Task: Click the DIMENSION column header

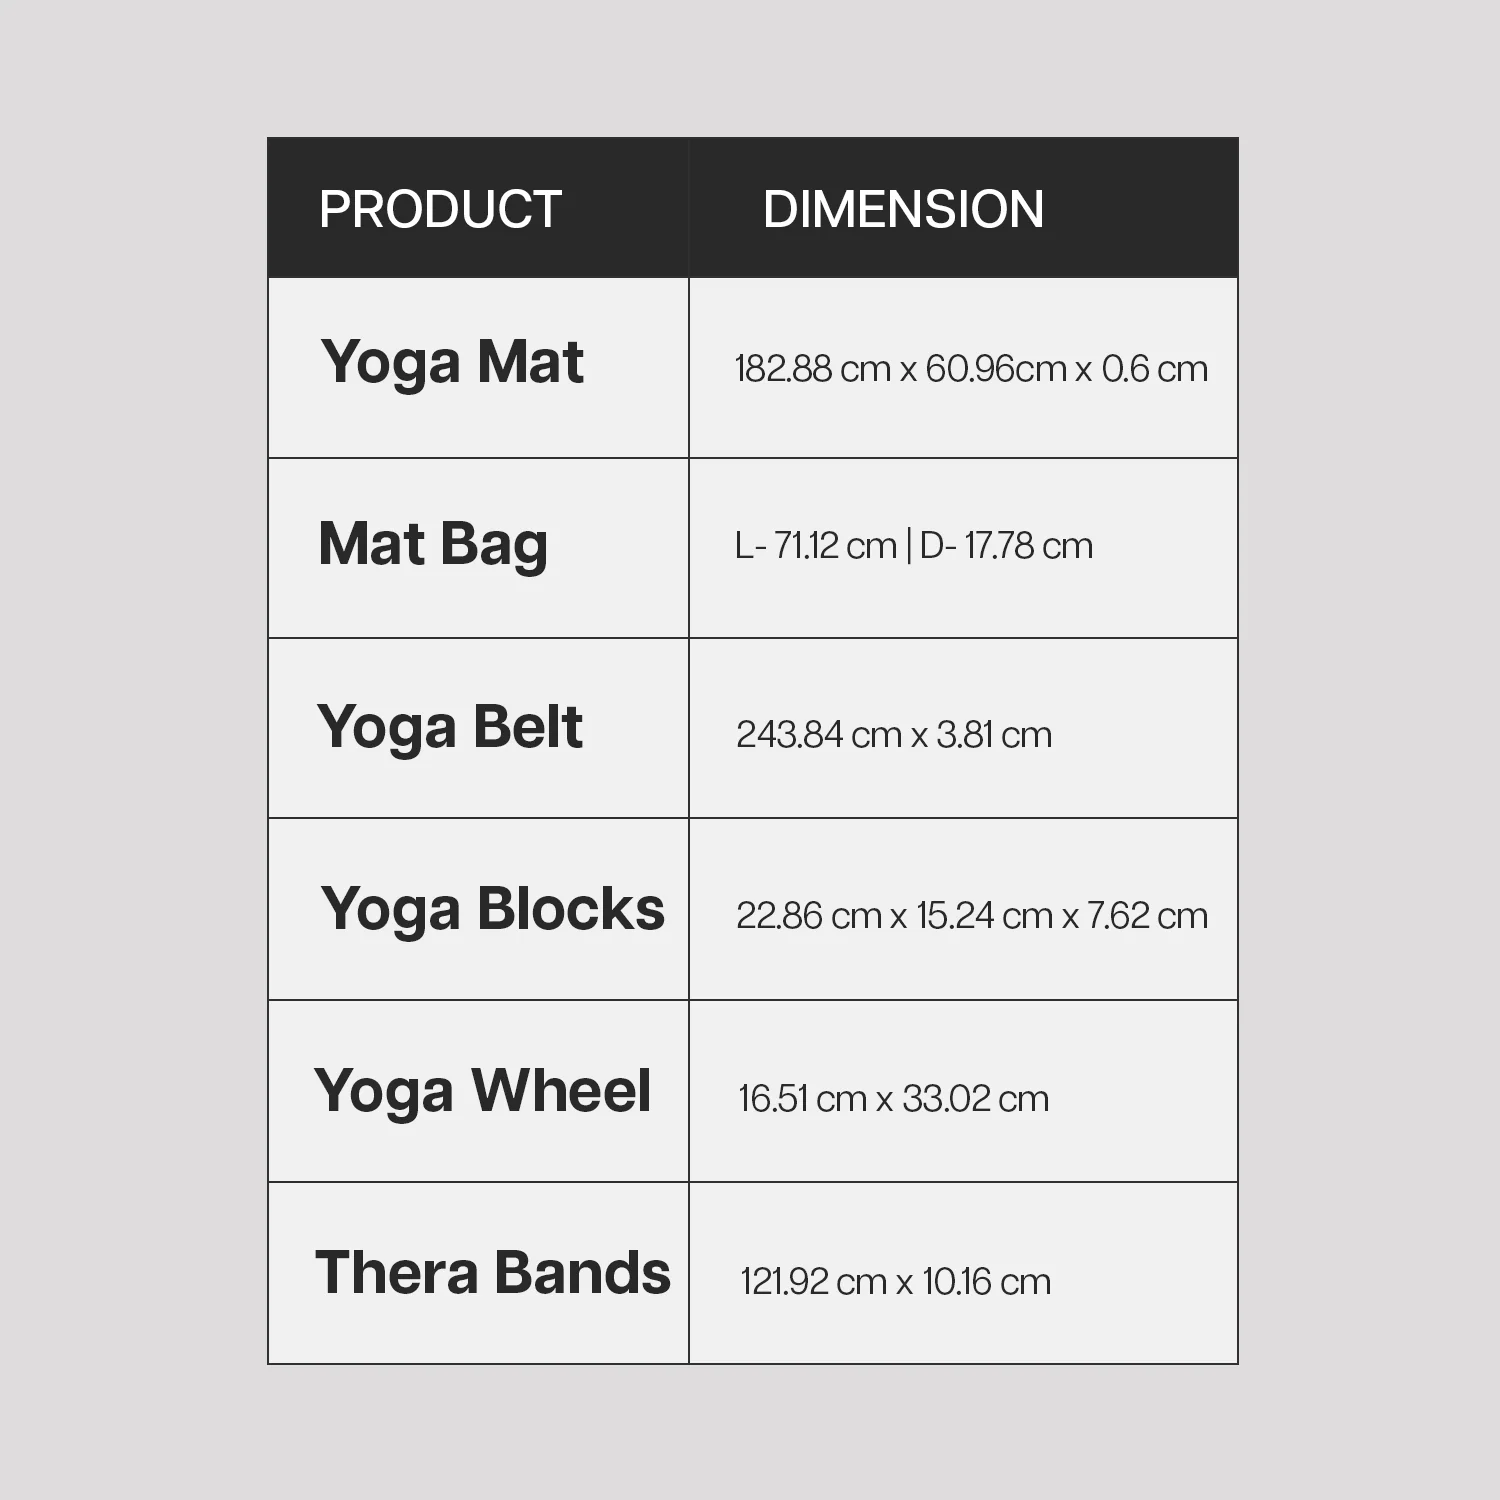Action: [x=903, y=209]
